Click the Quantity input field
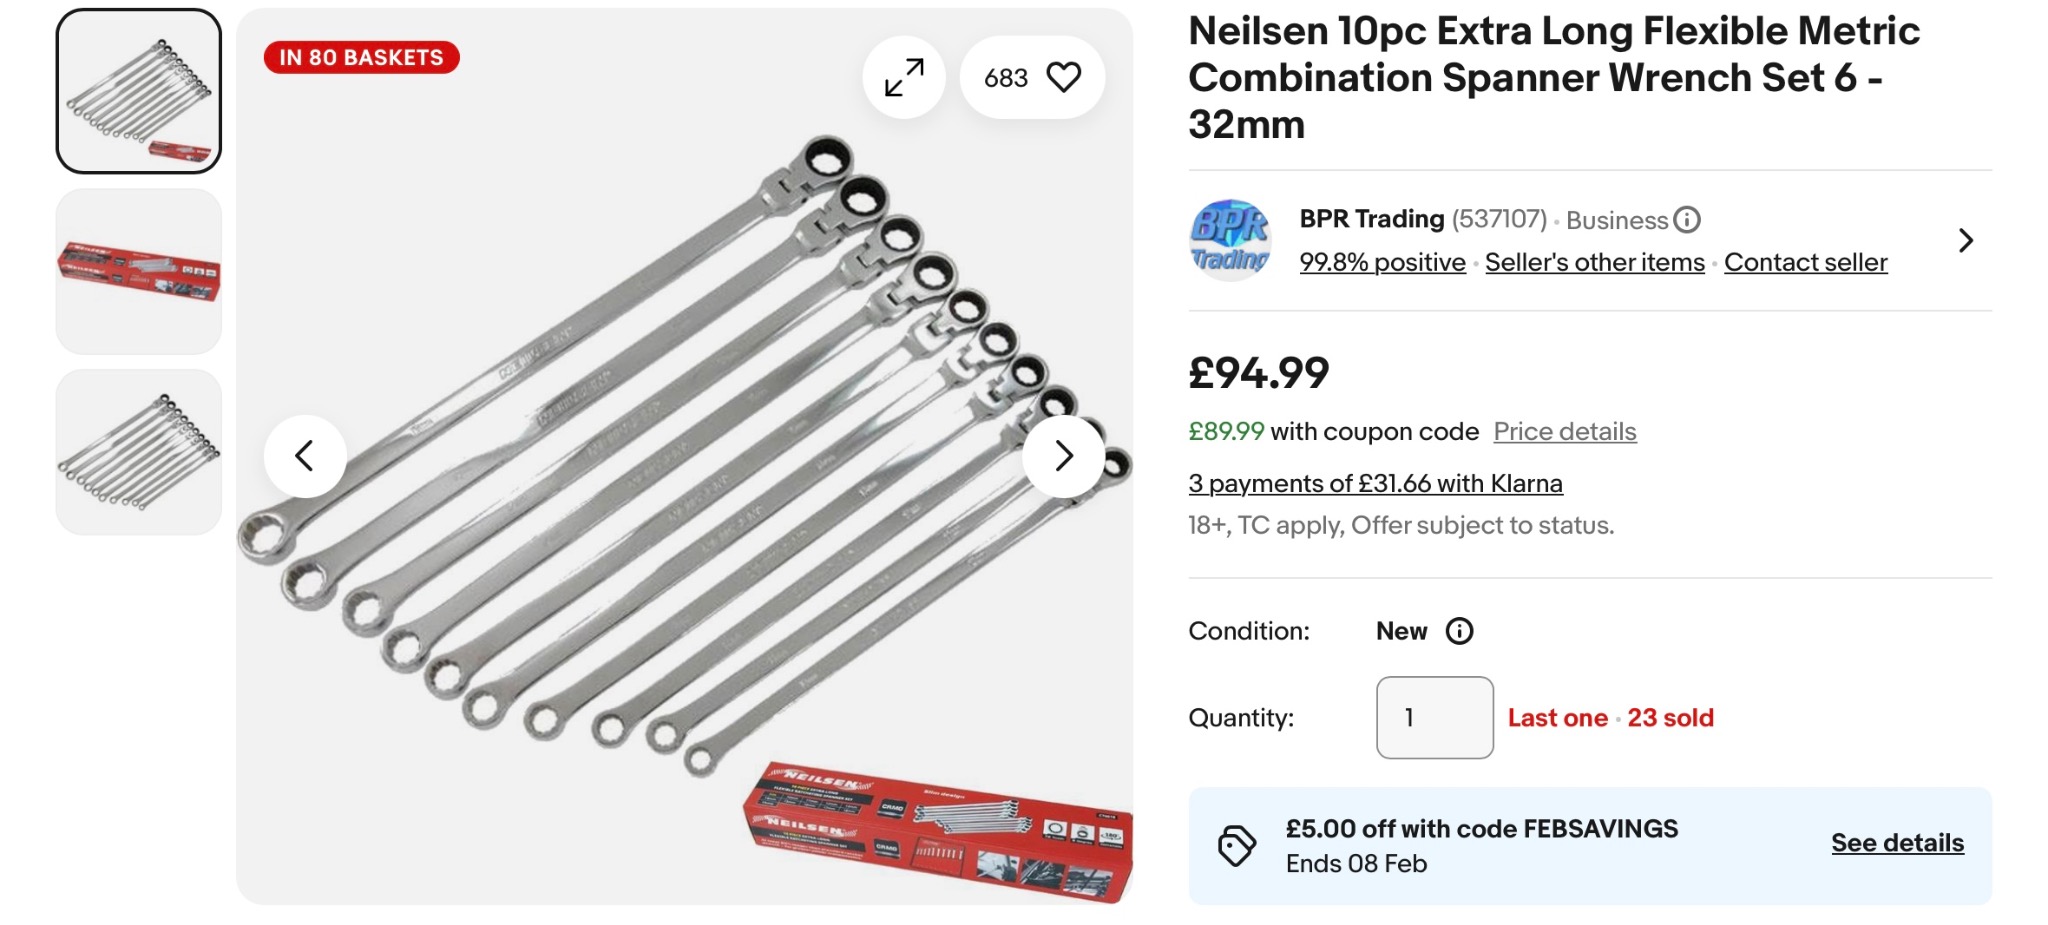Viewport: 2048px width, 925px height. (x=1434, y=718)
